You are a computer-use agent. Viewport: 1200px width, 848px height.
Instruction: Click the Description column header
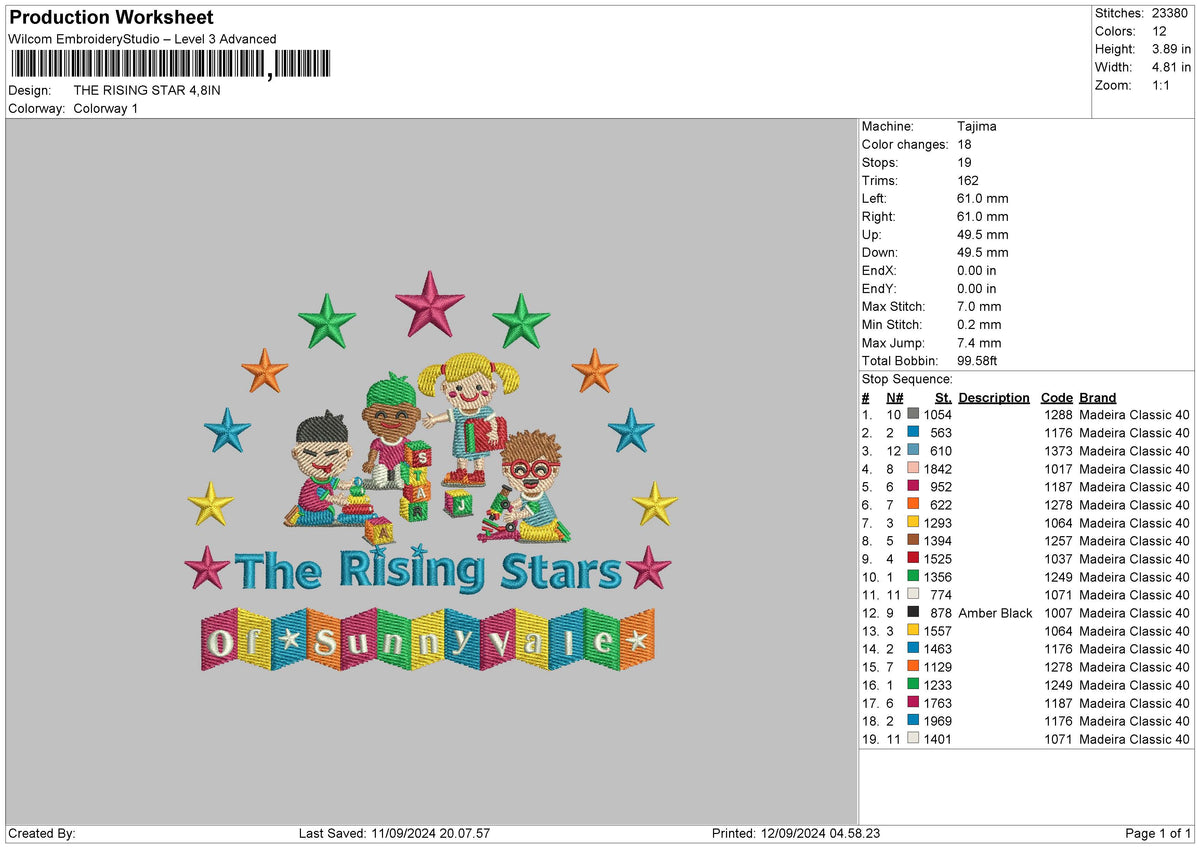[x=993, y=398]
